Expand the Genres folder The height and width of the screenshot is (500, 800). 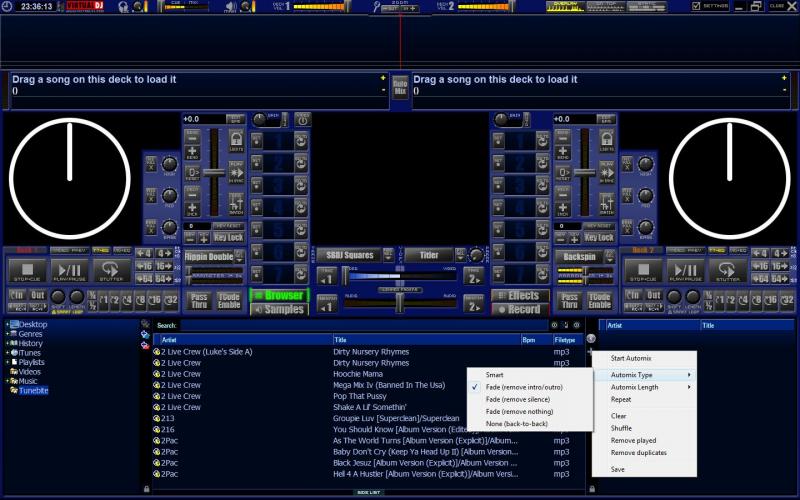(x=7, y=334)
